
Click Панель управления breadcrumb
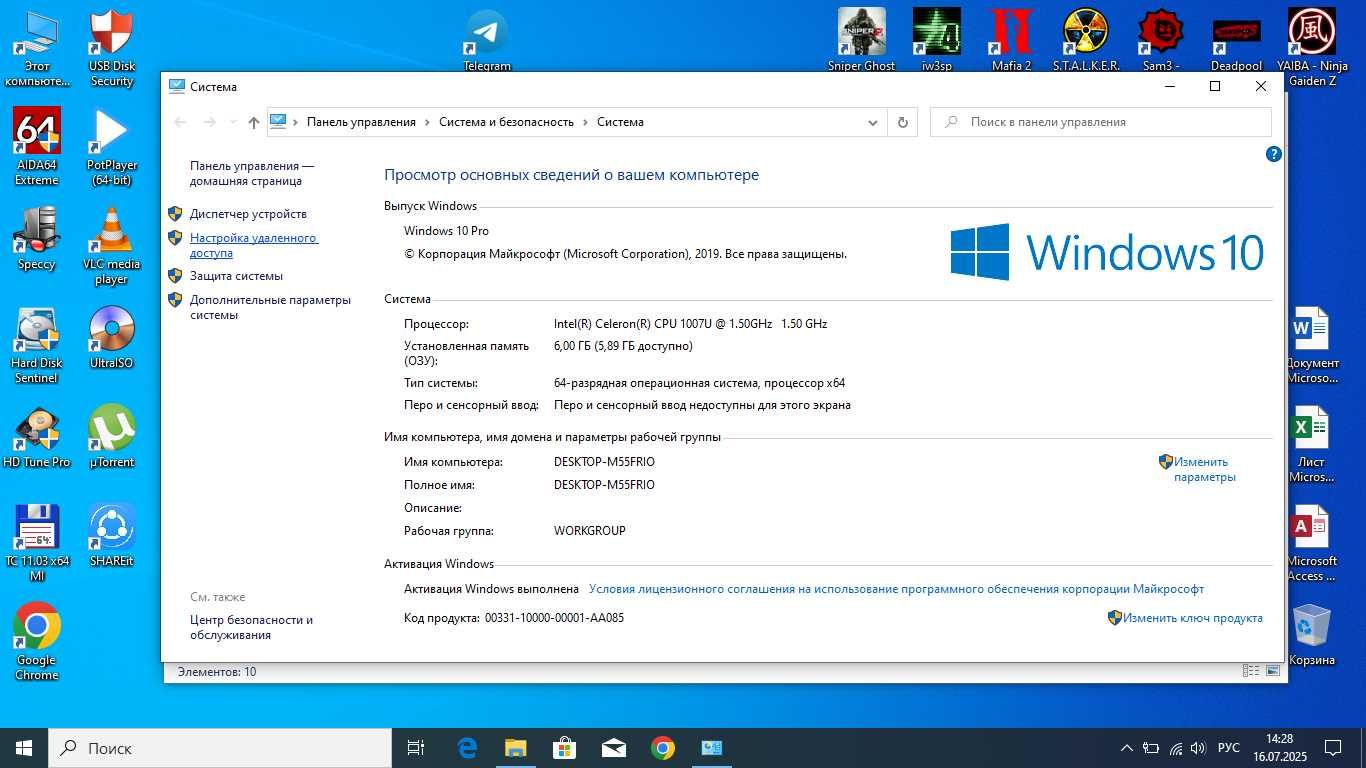coord(361,122)
